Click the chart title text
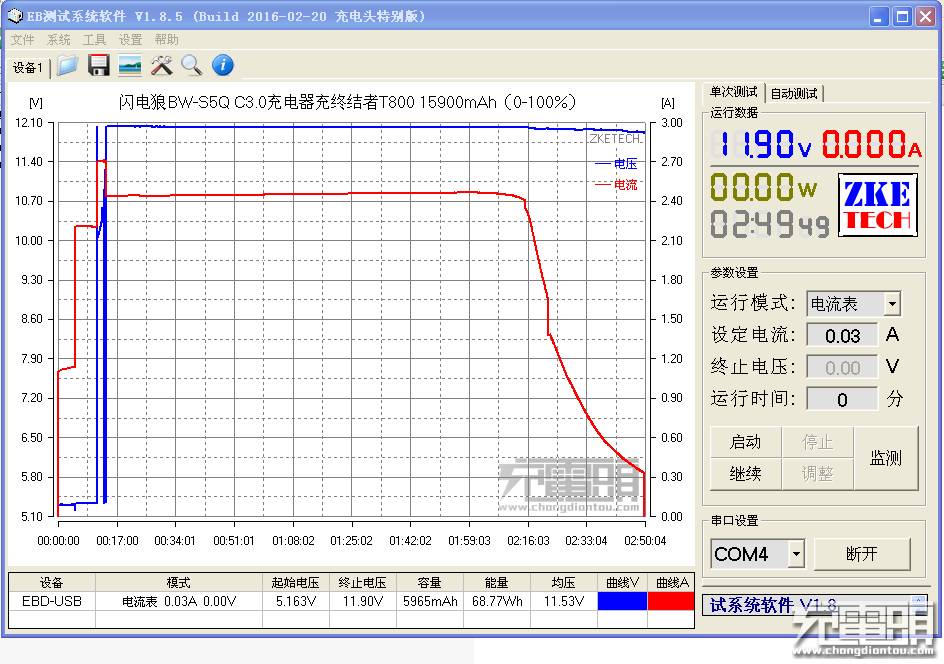This screenshot has height=664, width=944. 347,102
